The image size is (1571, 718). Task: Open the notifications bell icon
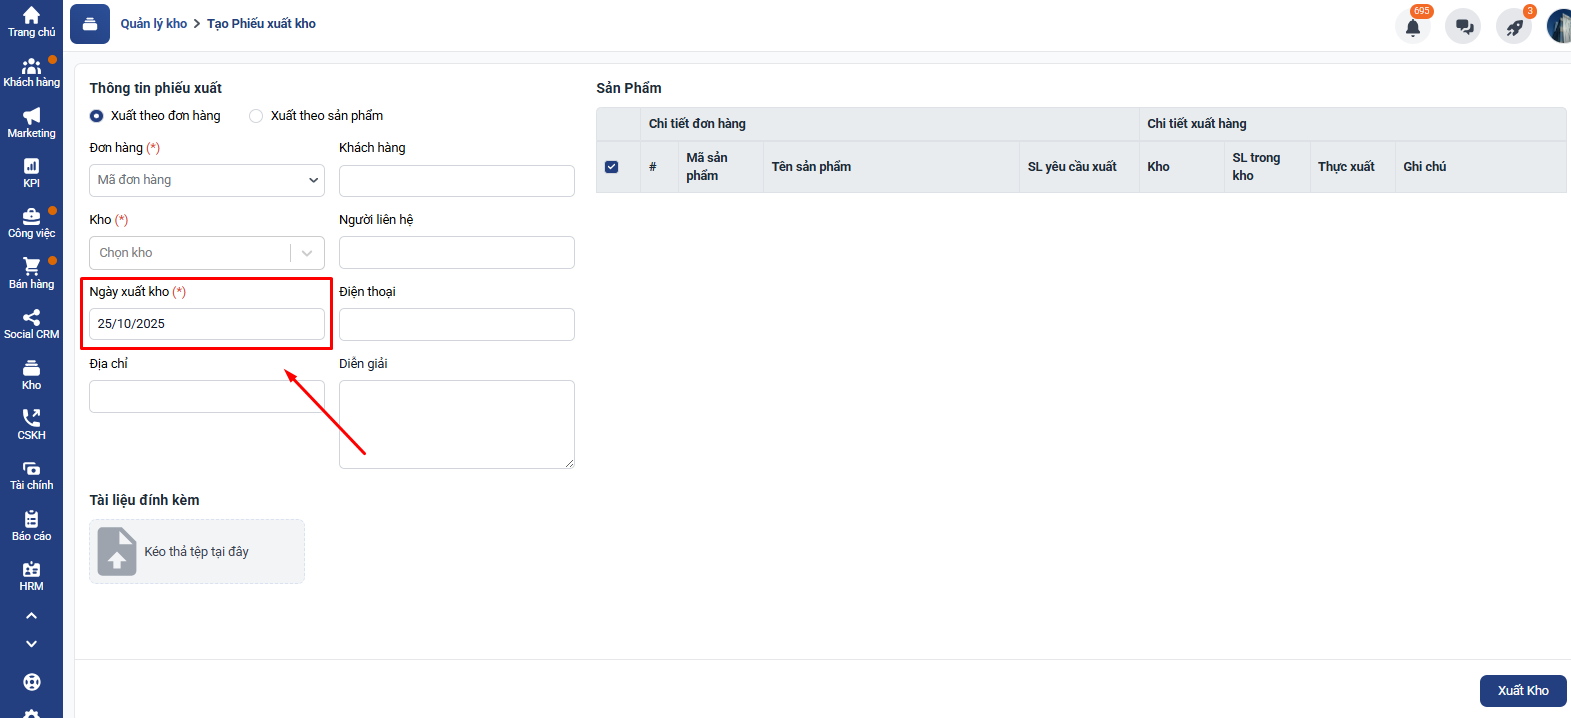1412,27
